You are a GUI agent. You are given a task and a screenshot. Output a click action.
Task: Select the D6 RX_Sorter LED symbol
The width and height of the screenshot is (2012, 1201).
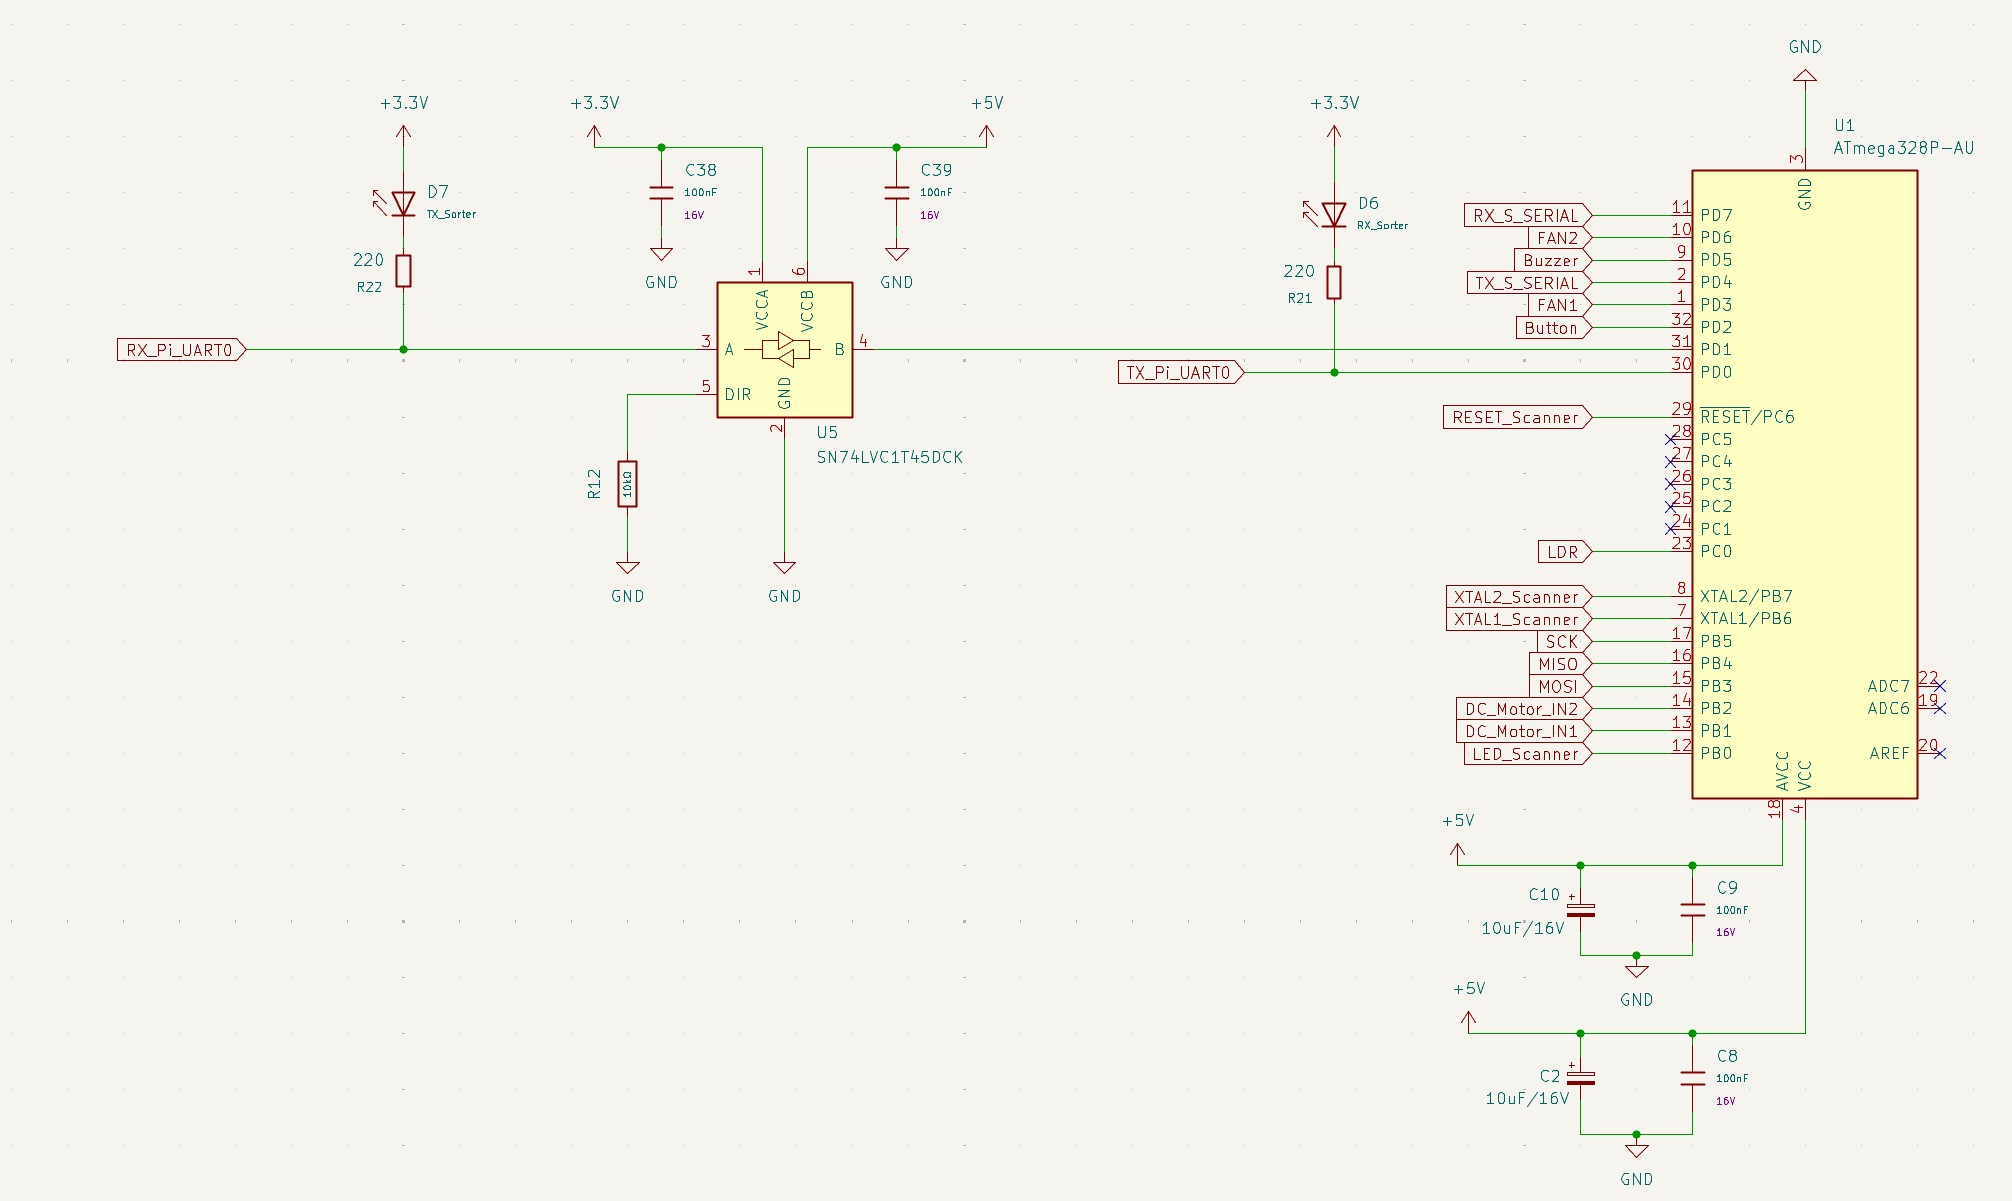[x=1334, y=215]
